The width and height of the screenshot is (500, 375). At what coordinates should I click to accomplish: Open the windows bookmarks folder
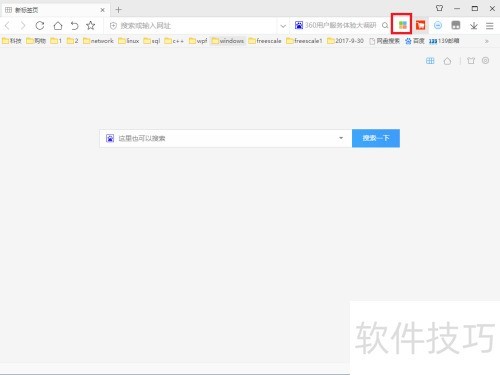[228, 41]
